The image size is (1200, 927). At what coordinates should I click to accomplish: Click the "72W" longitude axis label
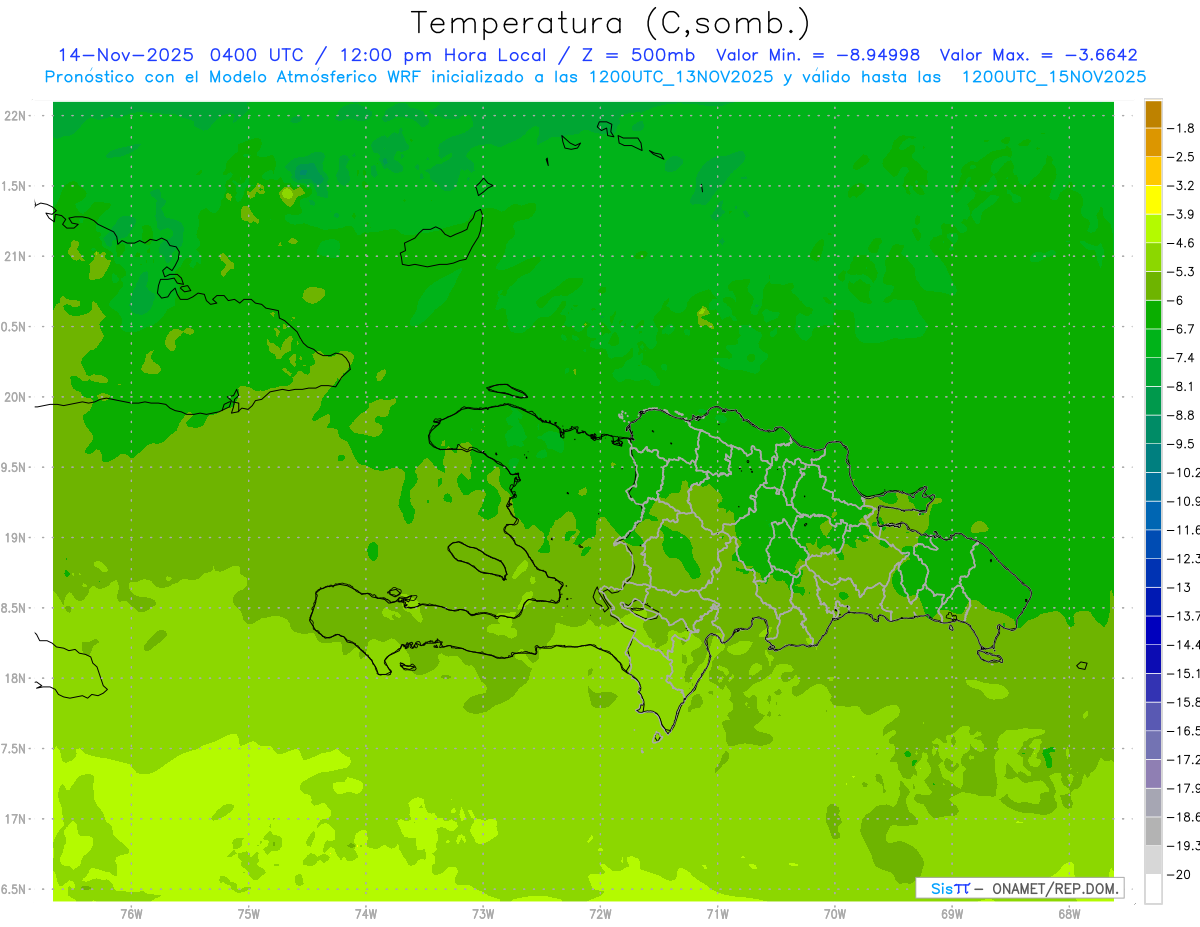coord(600,913)
